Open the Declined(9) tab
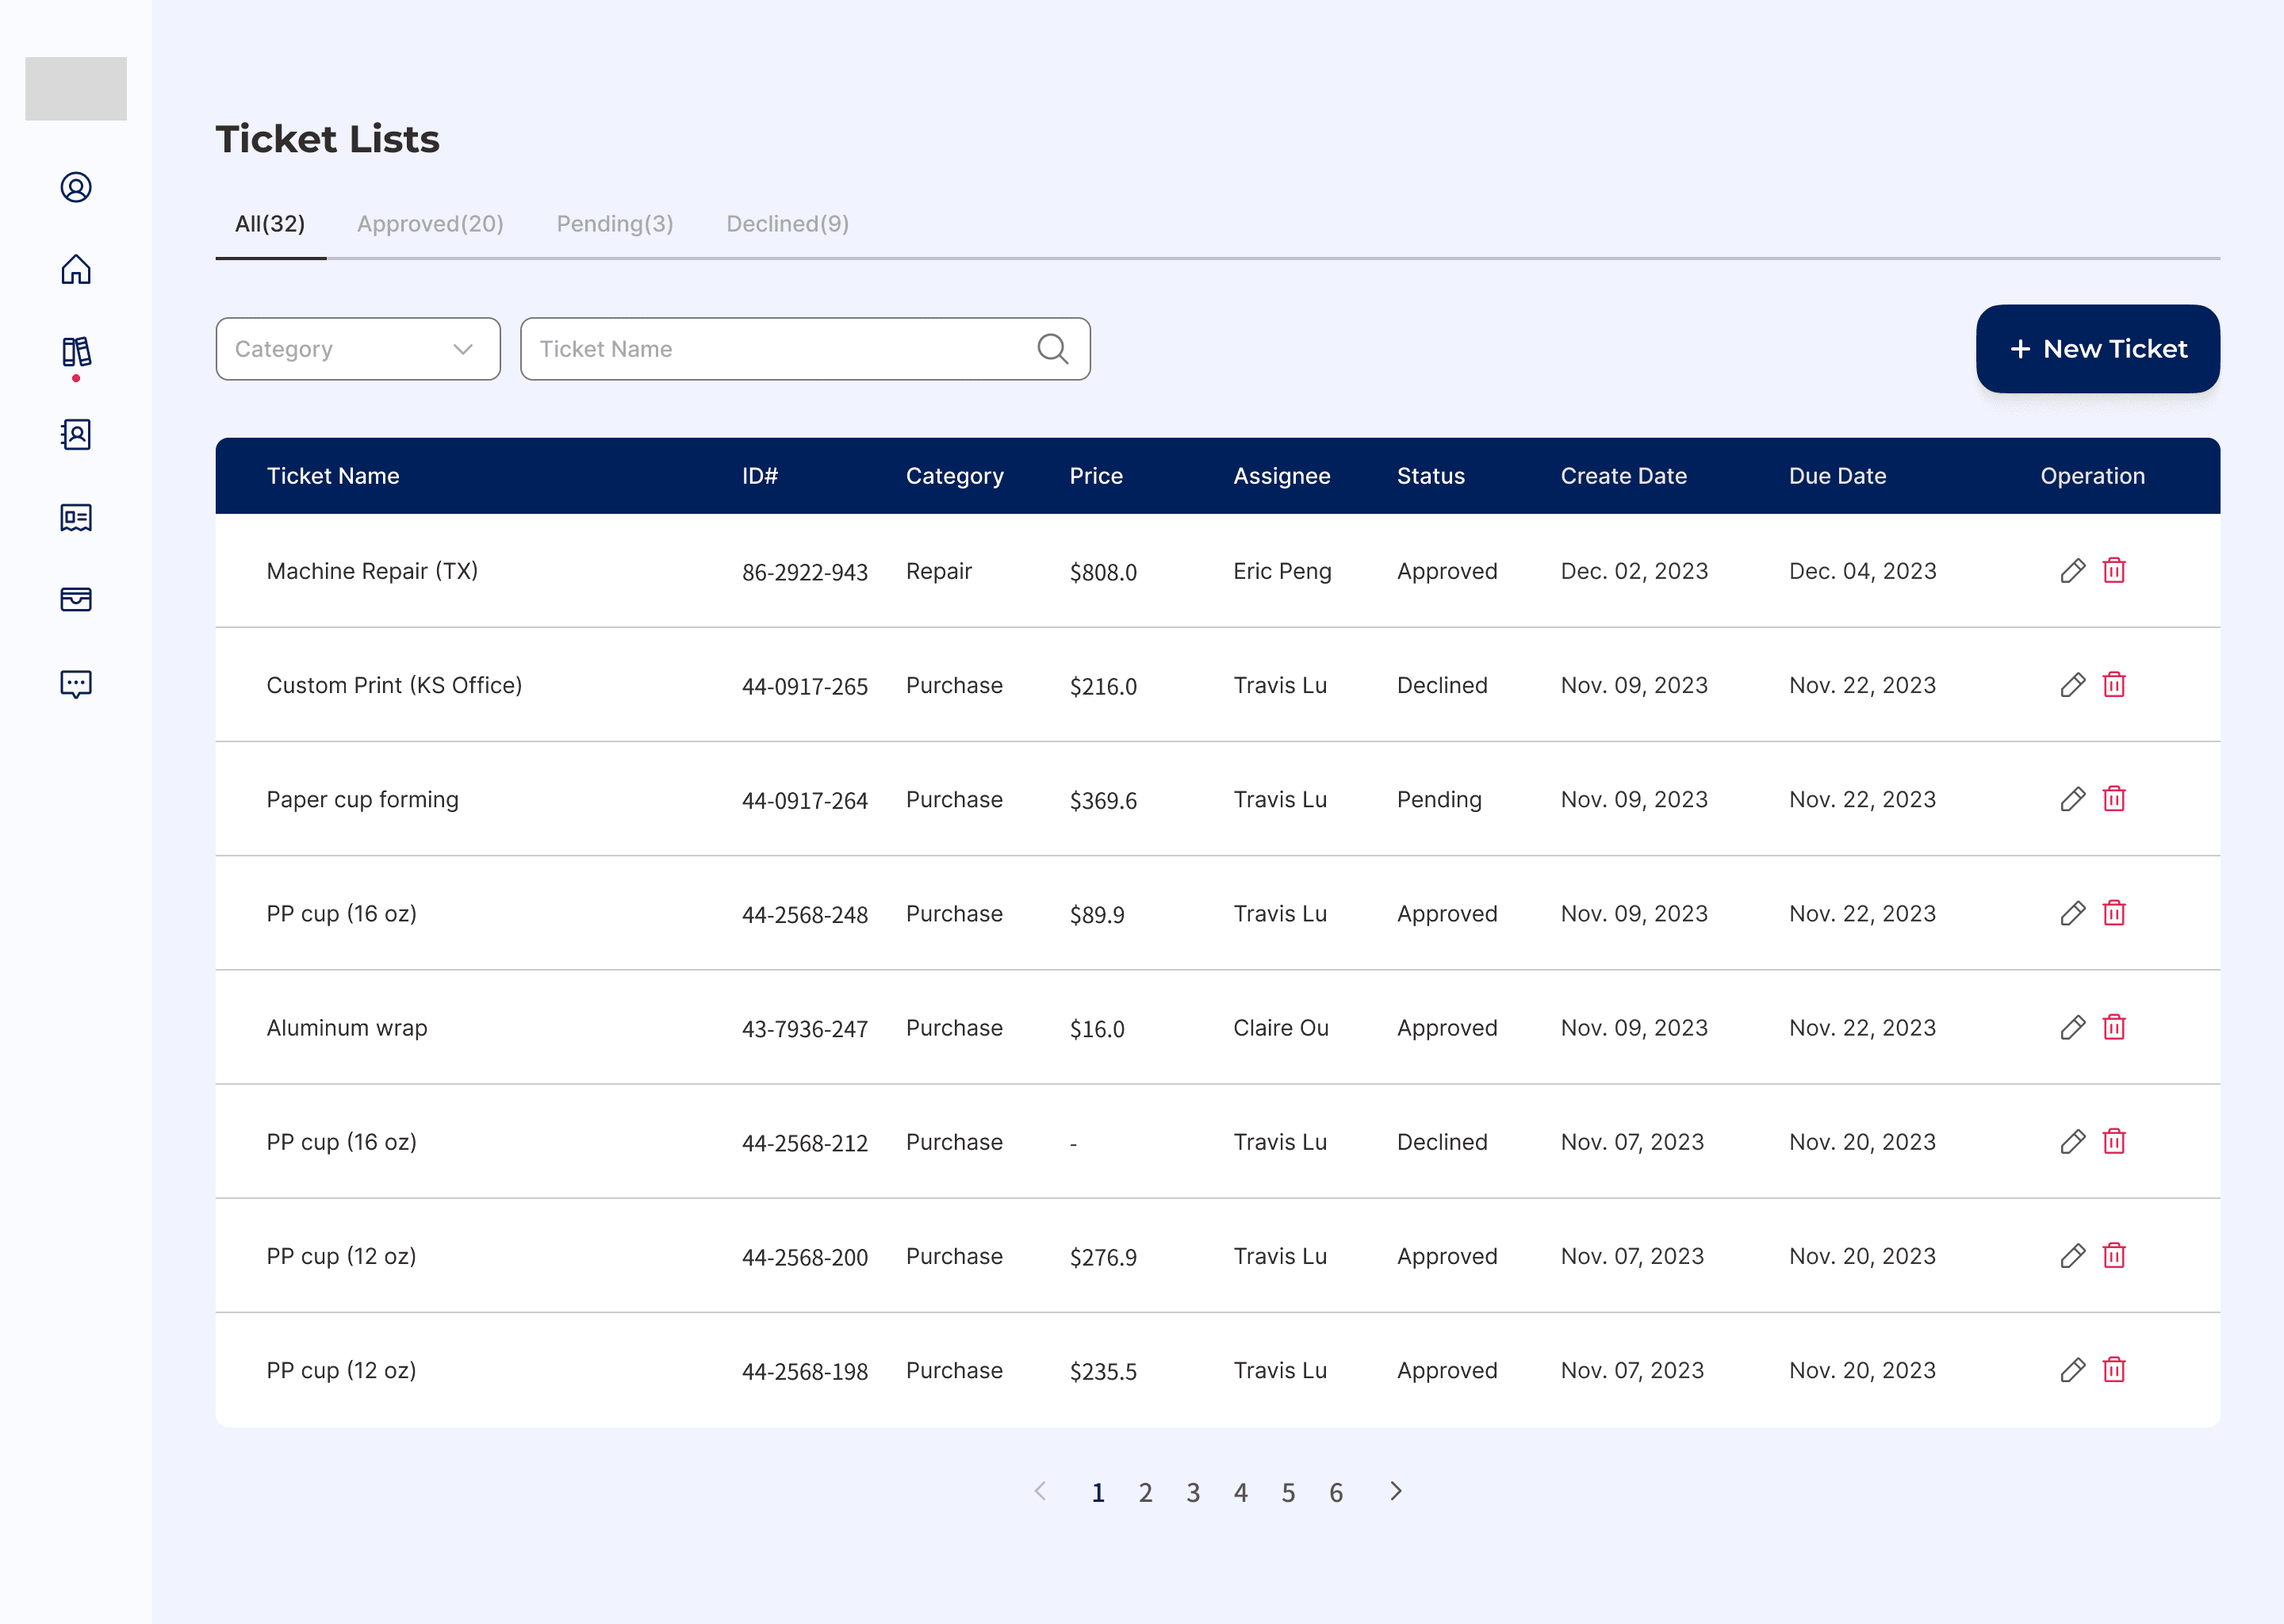The width and height of the screenshot is (2284, 1624). 788,224
